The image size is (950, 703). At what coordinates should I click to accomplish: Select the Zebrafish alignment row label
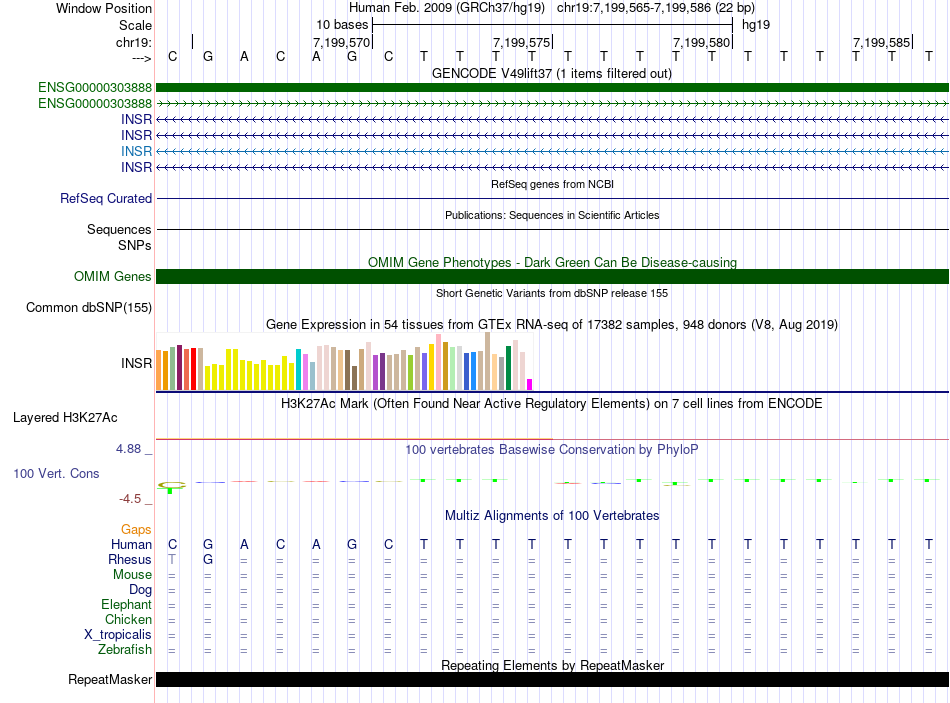click(x=125, y=650)
